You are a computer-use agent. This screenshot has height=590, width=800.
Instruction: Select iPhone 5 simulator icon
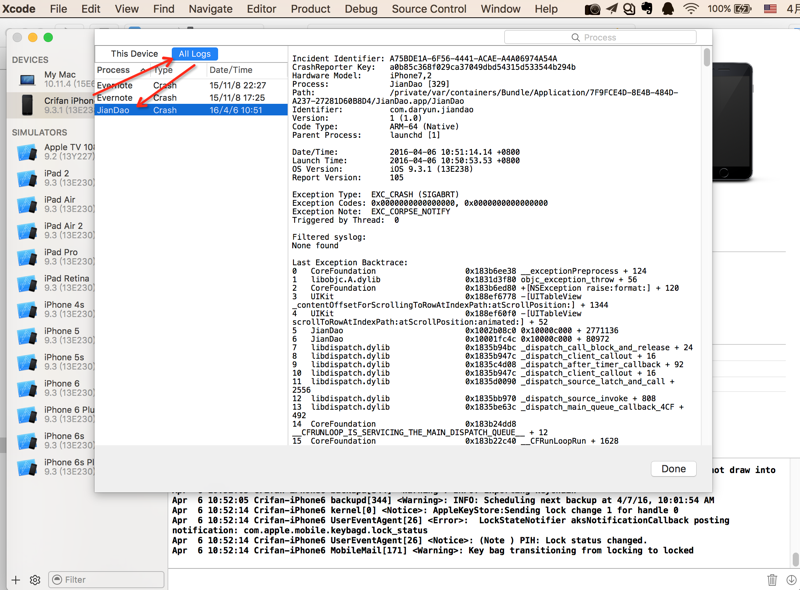[27, 336]
